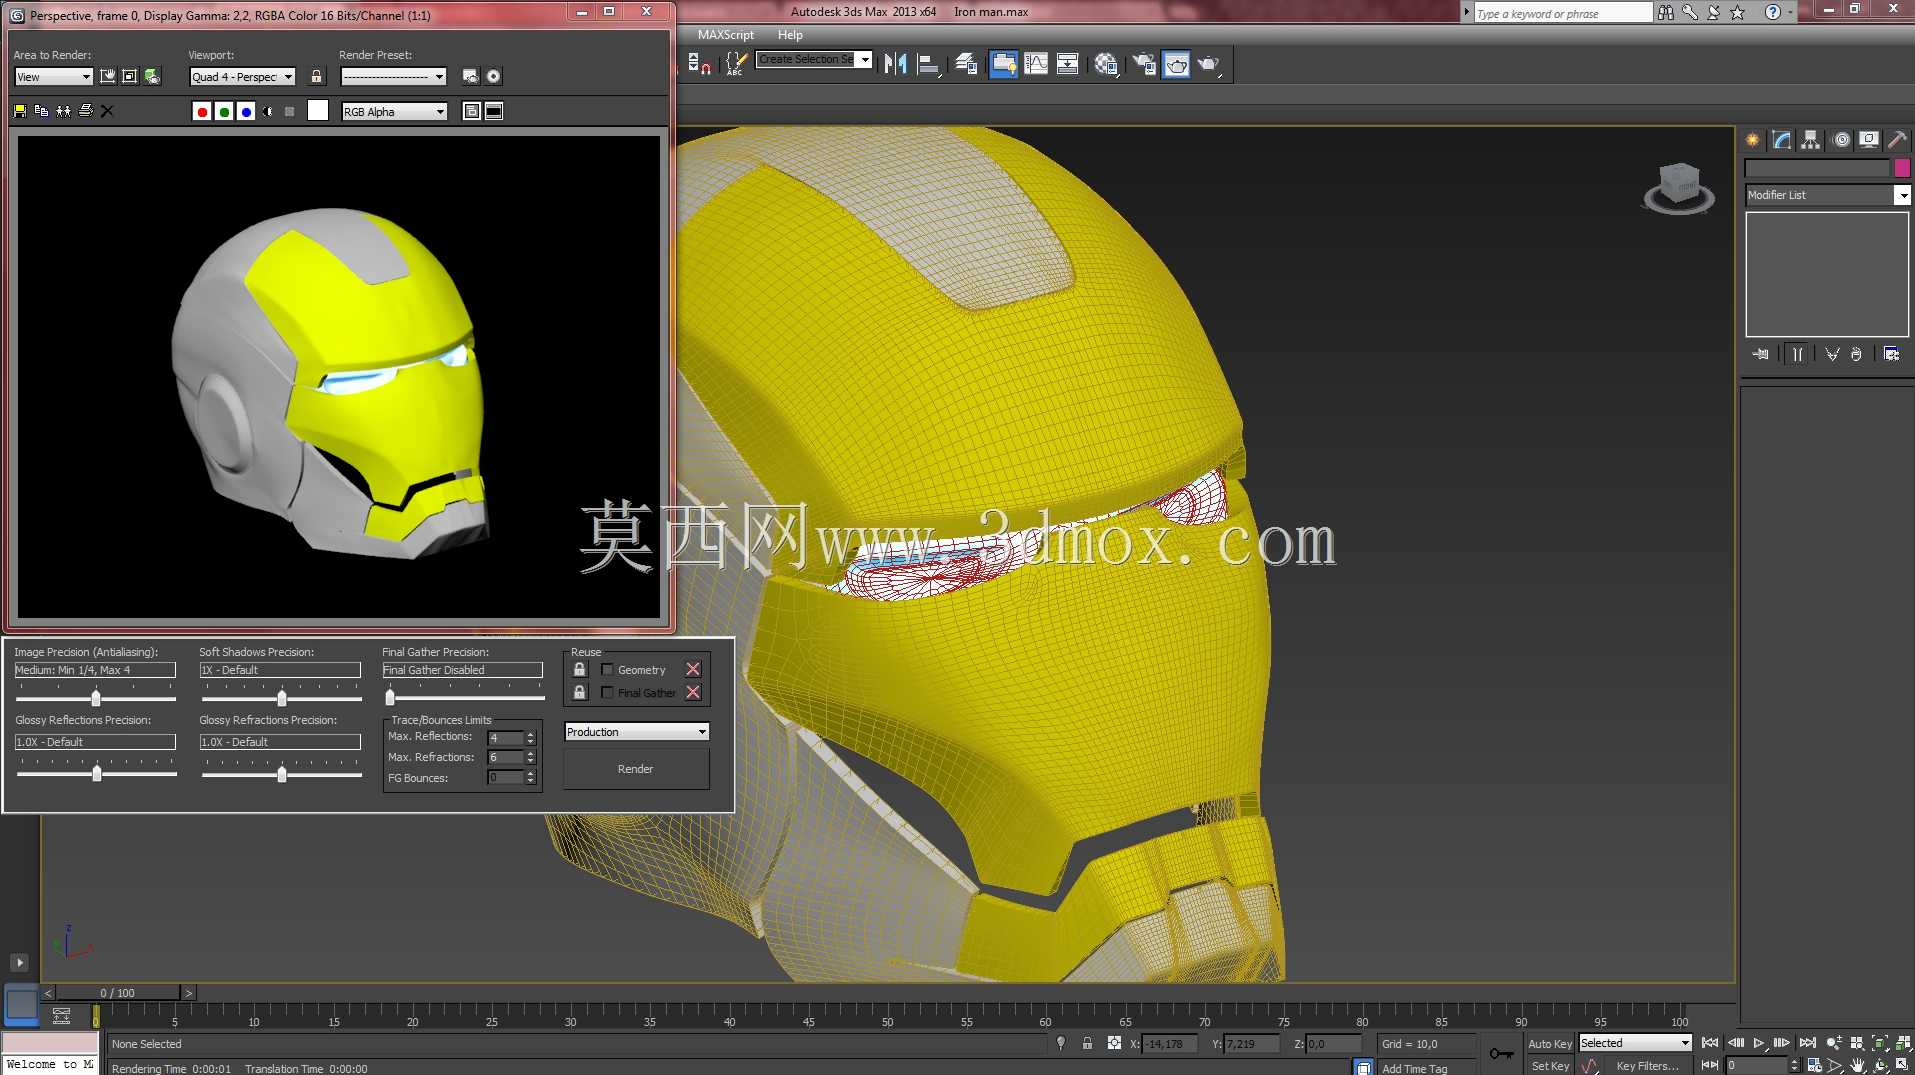Clear the rendered frame with X icon

click(x=107, y=111)
